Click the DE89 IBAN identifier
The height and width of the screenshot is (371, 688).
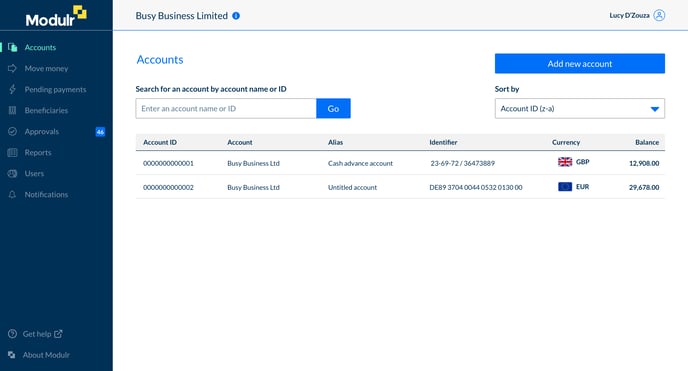[476, 187]
